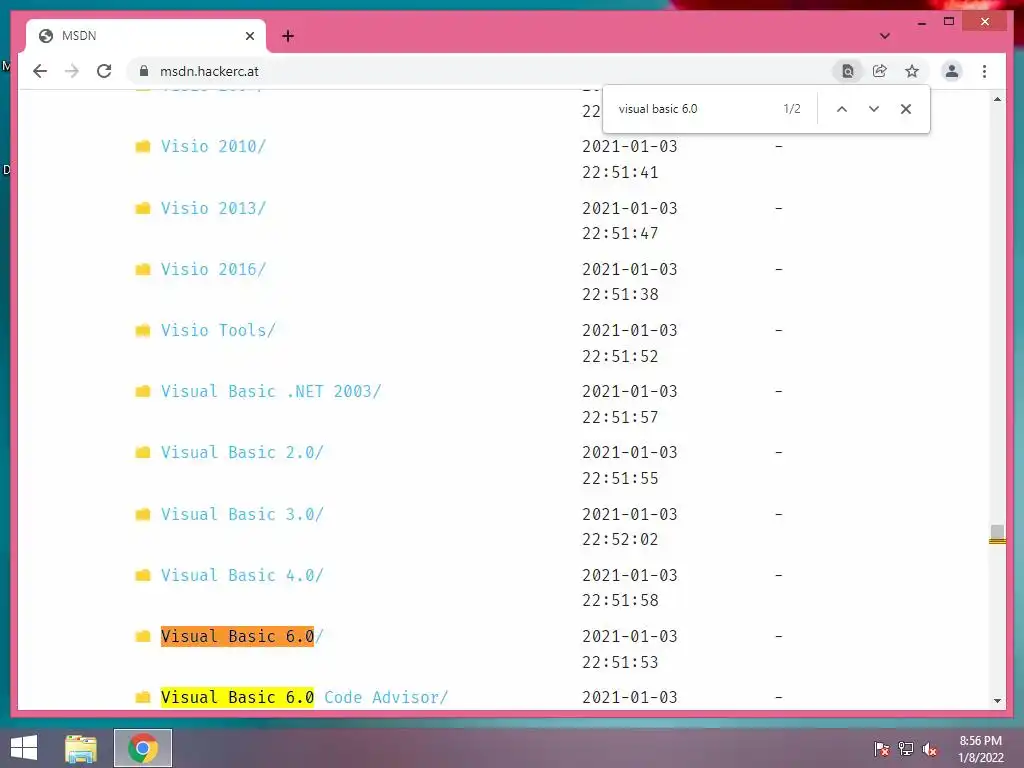The width and height of the screenshot is (1024, 768).
Task: Open the Visio 2010/ folder link
Action: coord(214,146)
